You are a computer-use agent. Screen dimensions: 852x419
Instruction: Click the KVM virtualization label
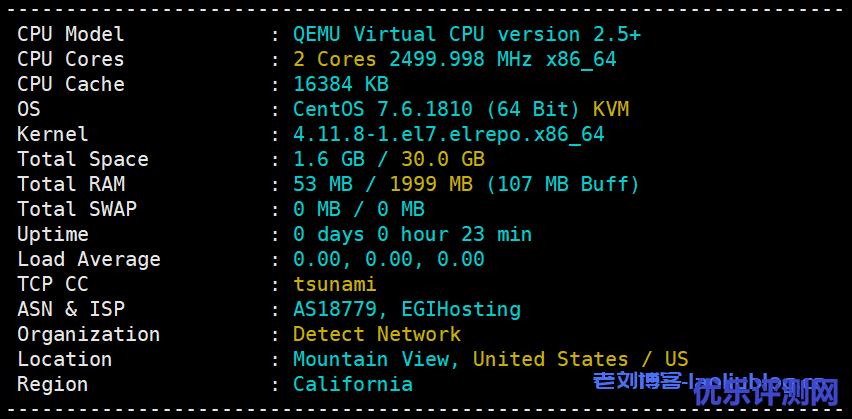point(611,109)
